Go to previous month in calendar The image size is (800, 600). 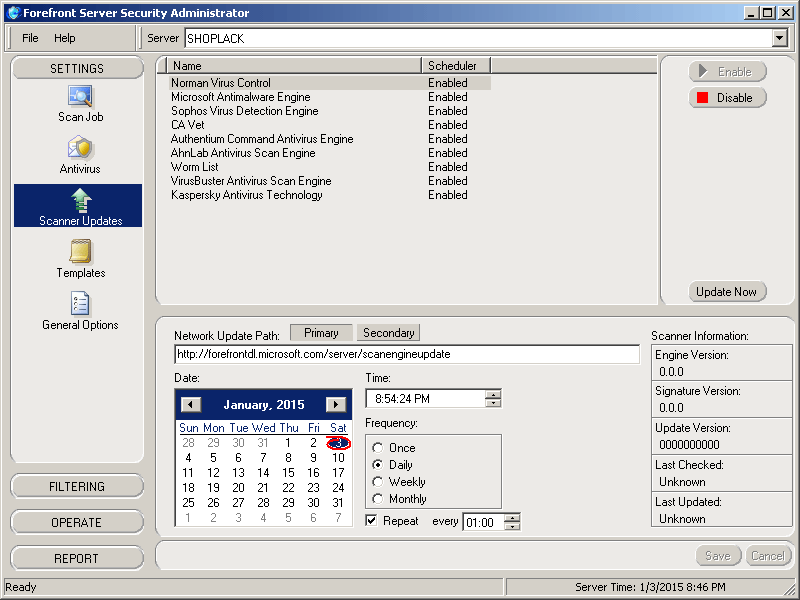[191, 405]
